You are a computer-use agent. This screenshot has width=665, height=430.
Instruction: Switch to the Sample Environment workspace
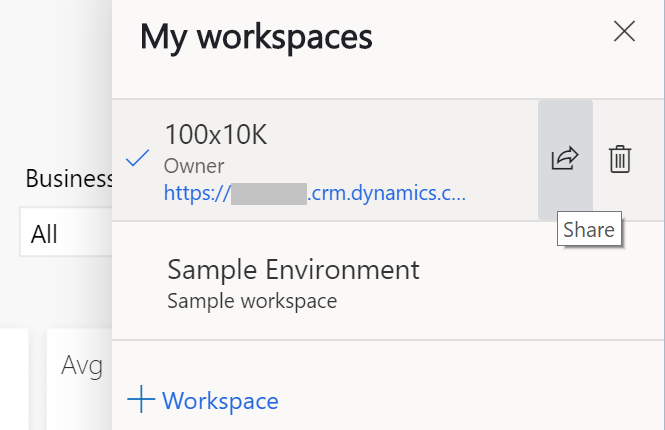click(x=293, y=269)
